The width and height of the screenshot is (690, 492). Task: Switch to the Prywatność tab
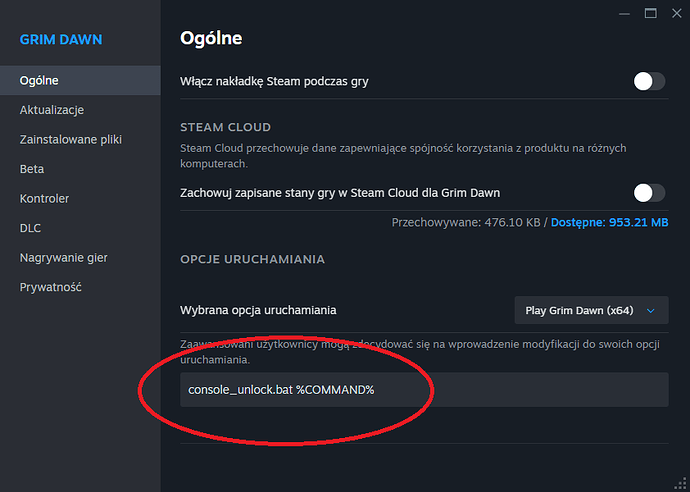point(80,287)
